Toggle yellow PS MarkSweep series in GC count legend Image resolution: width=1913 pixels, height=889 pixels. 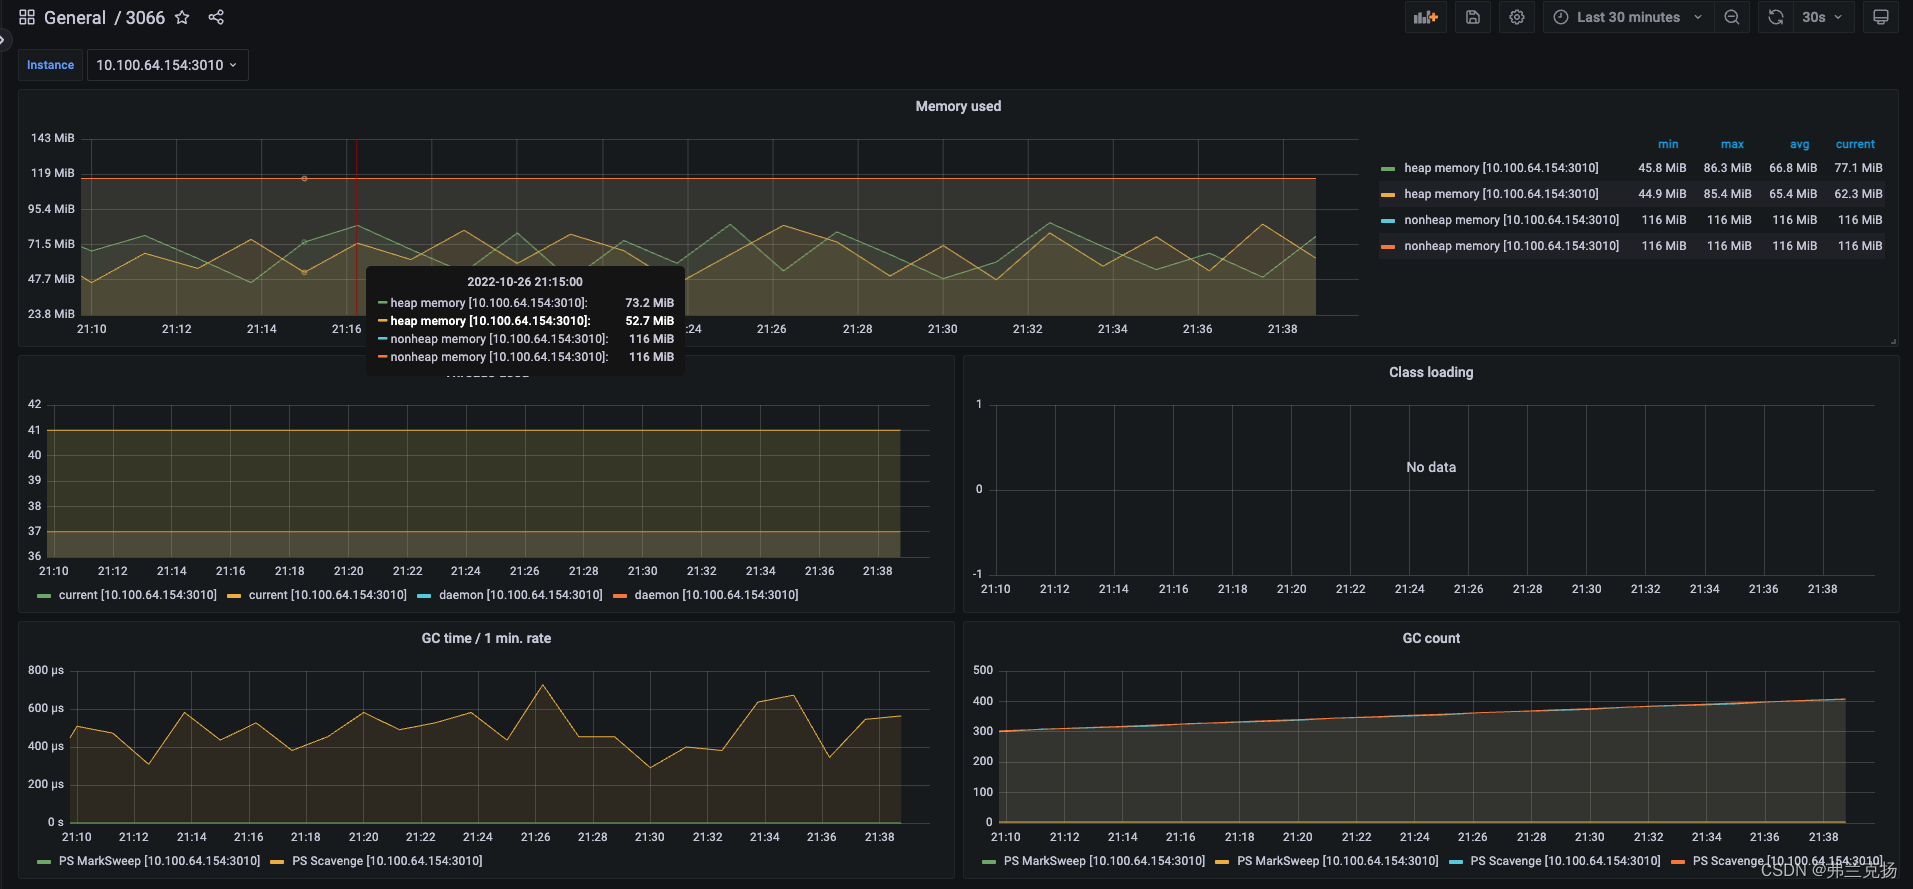click(x=1337, y=861)
